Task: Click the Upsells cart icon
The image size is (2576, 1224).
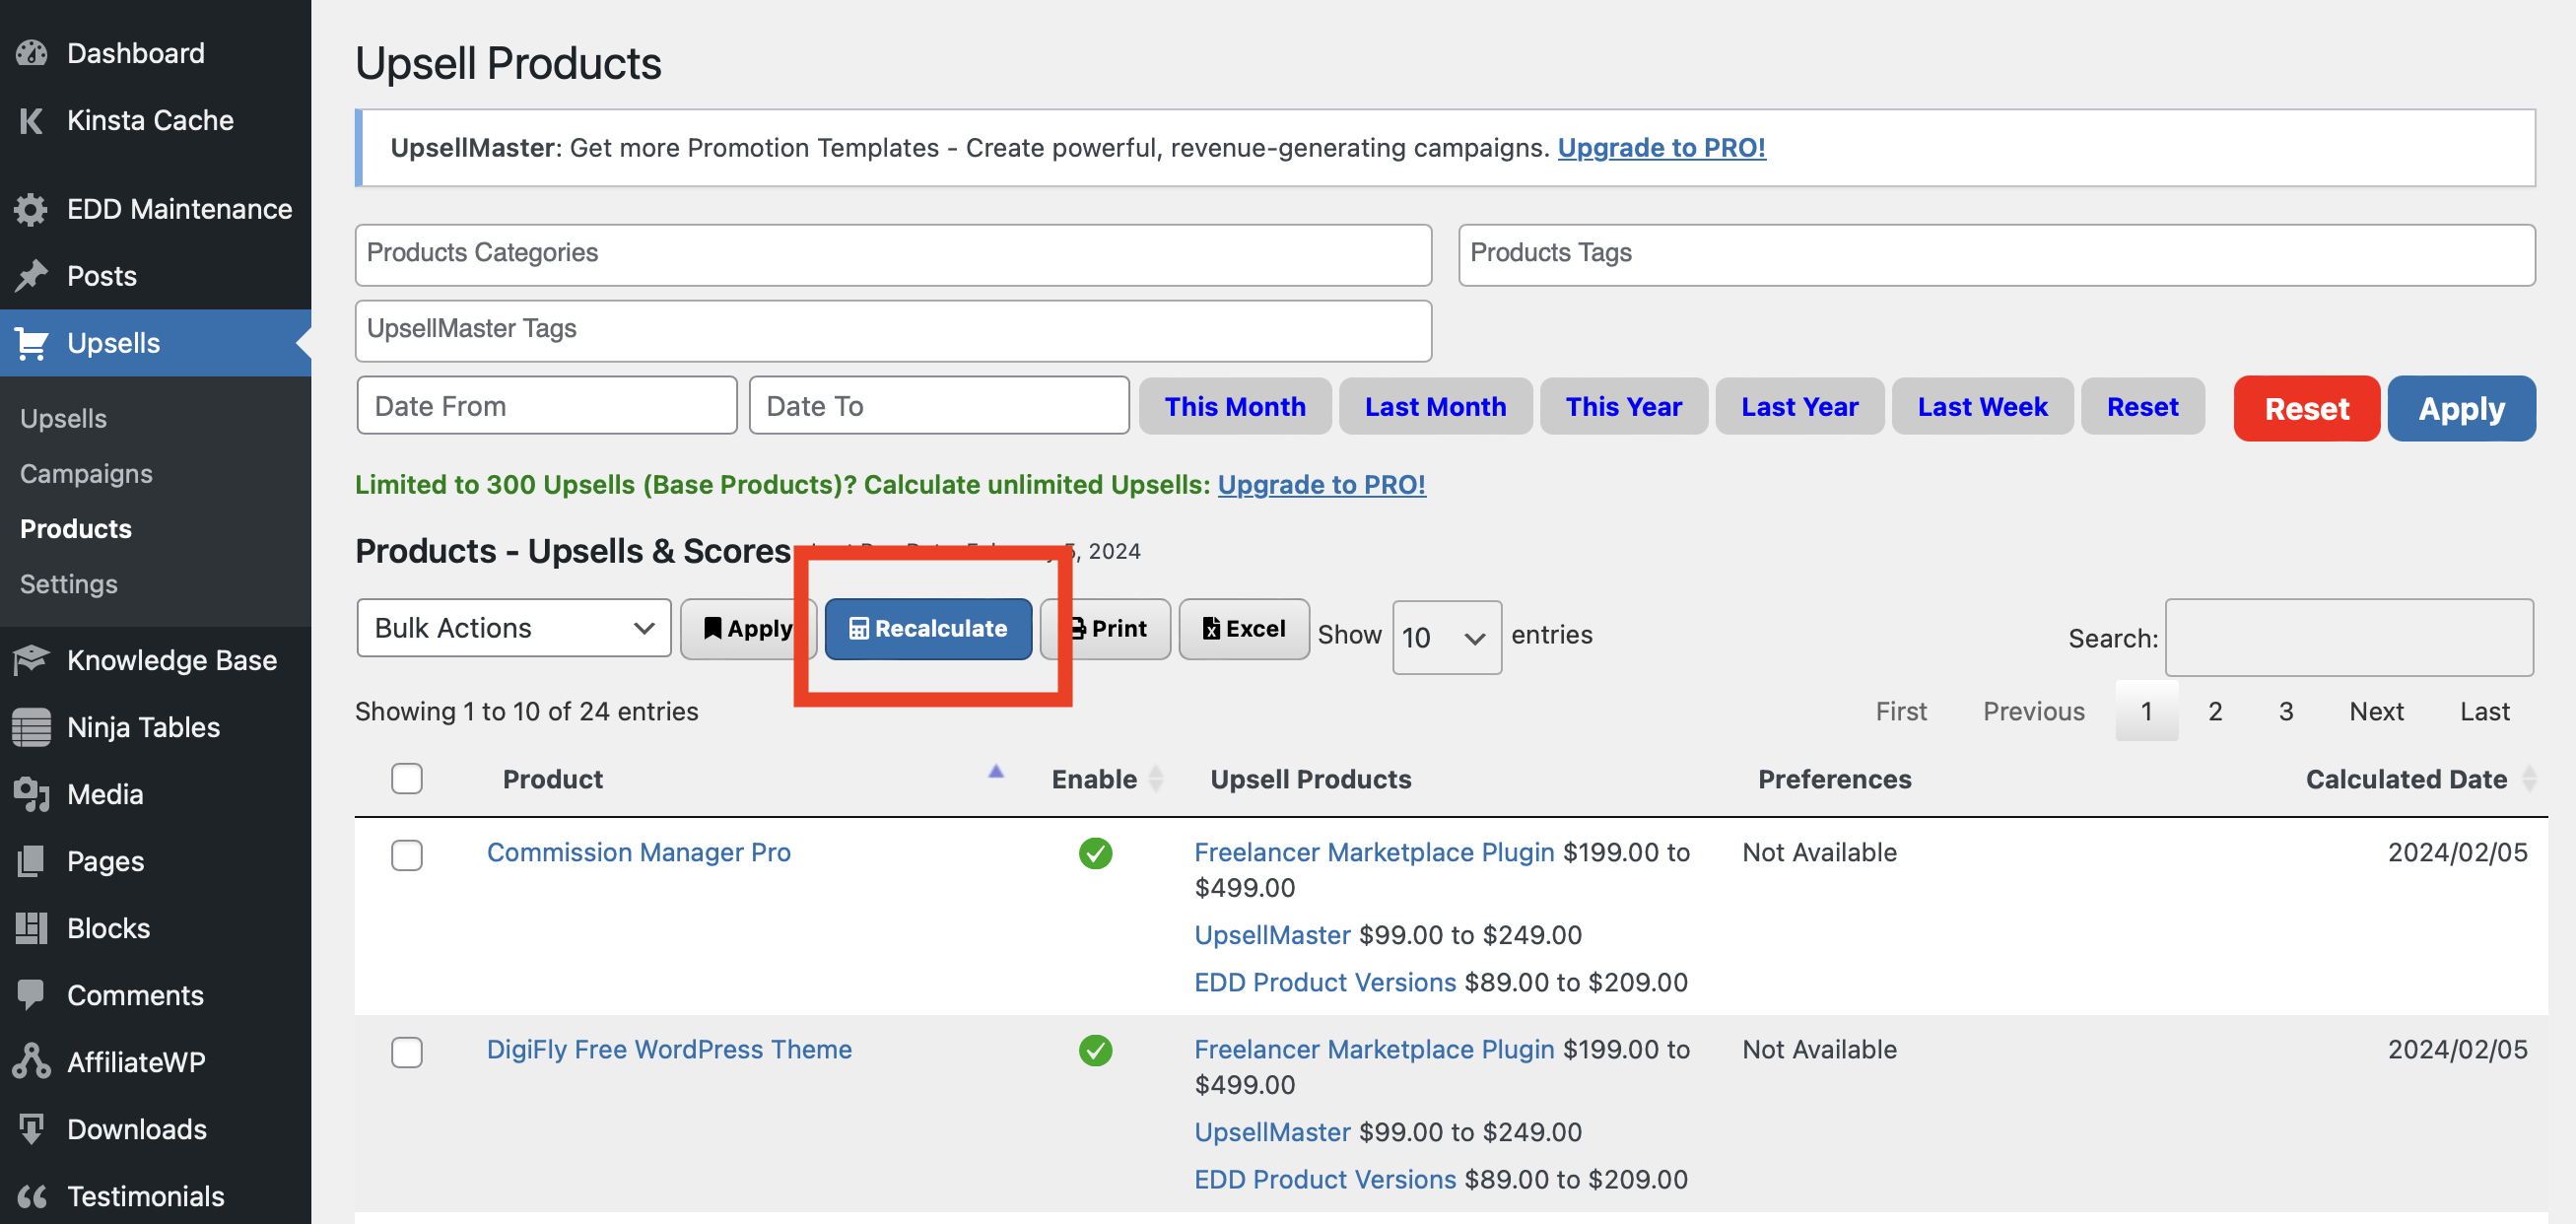Action: (31, 343)
